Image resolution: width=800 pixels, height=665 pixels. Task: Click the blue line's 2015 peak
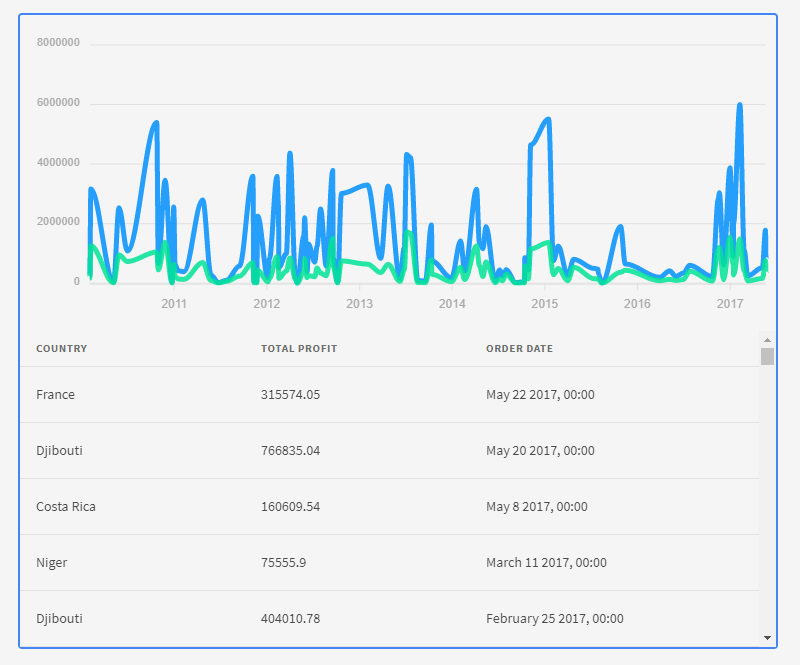tap(548, 119)
